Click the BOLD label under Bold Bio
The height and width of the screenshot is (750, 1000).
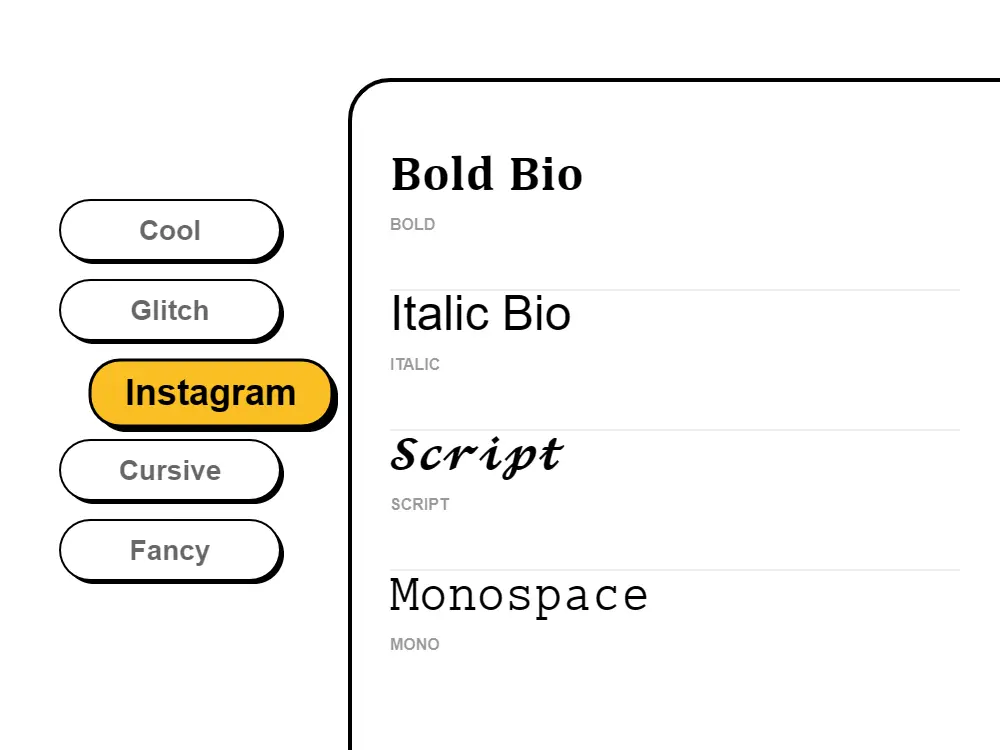click(413, 224)
